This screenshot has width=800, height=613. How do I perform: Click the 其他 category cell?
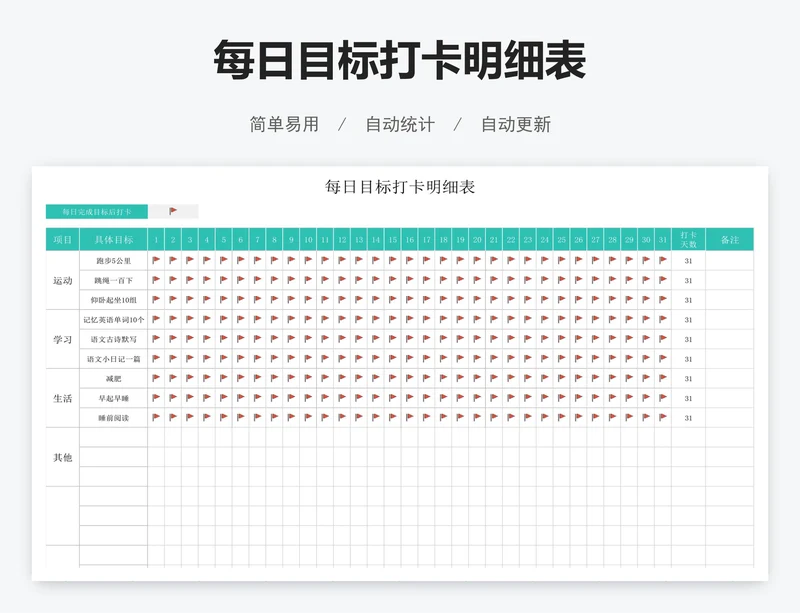tap(63, 457)
